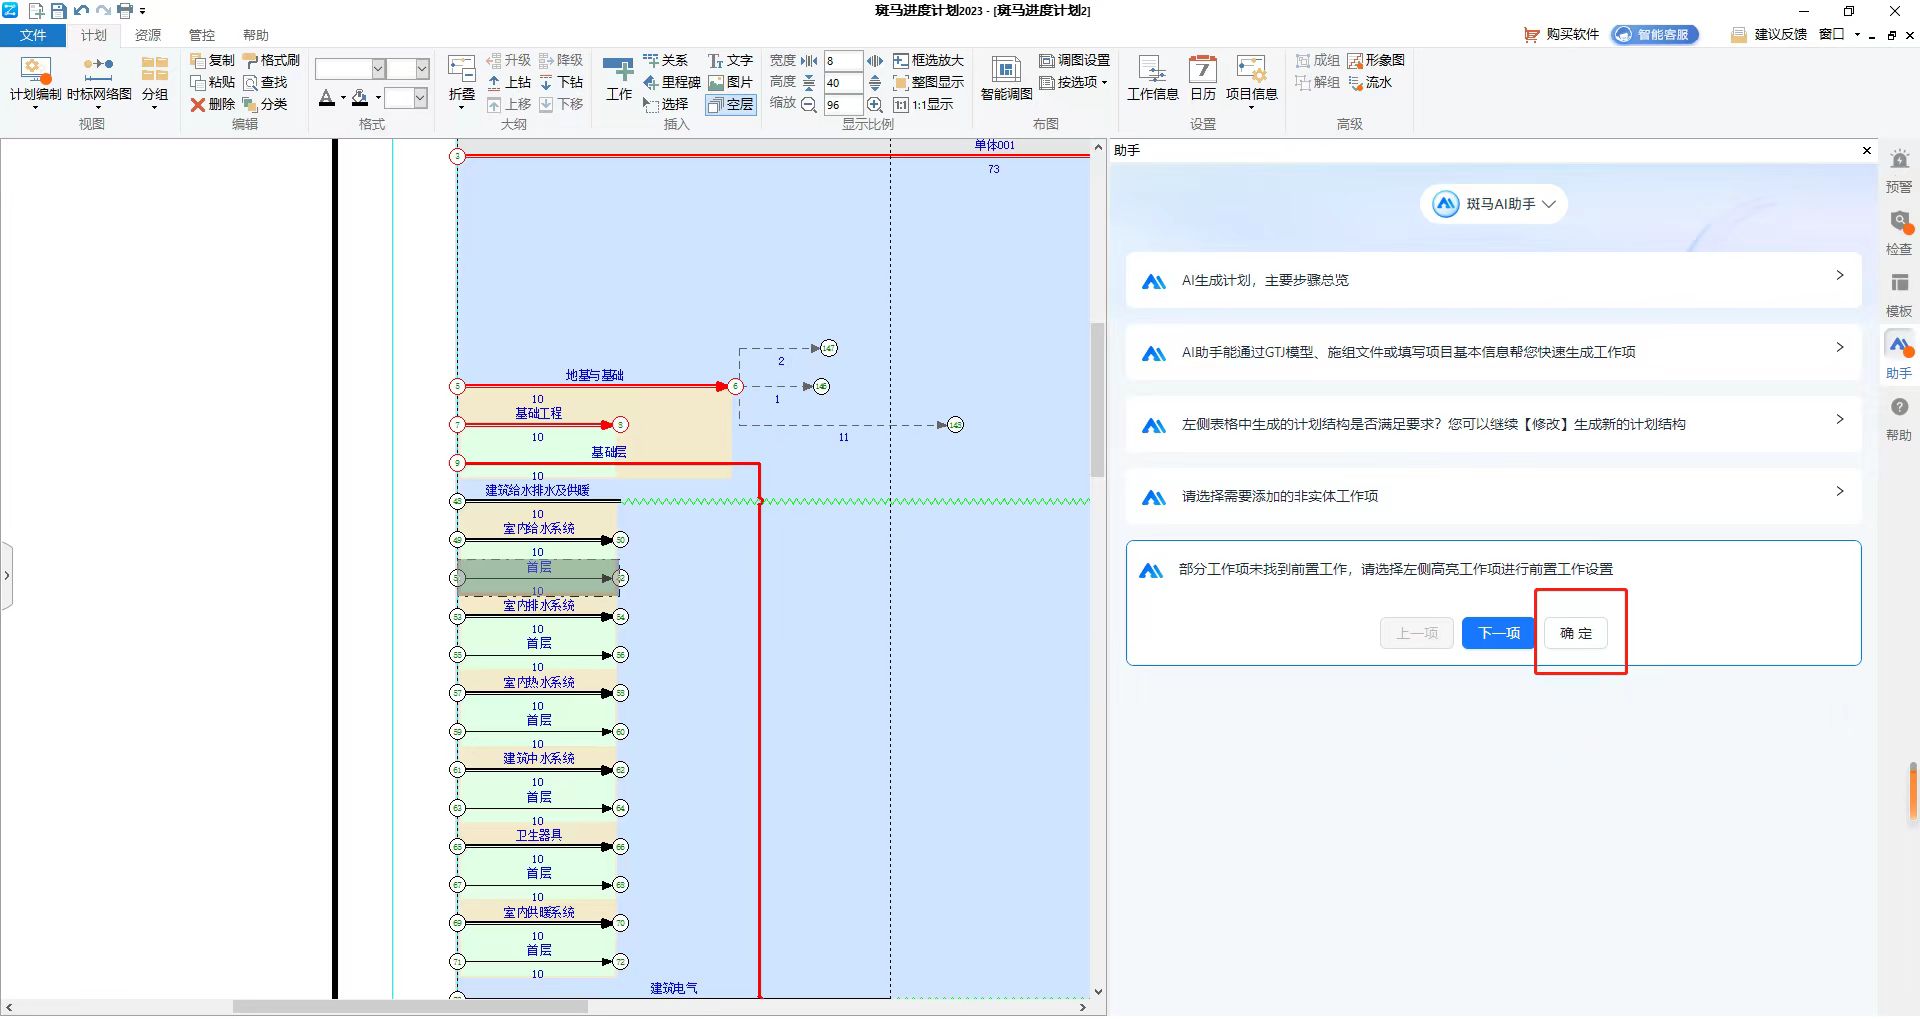Viewport: 1920px width, 1019px height.
Task: Copy selection with 复制
Action: coord(213,60)
